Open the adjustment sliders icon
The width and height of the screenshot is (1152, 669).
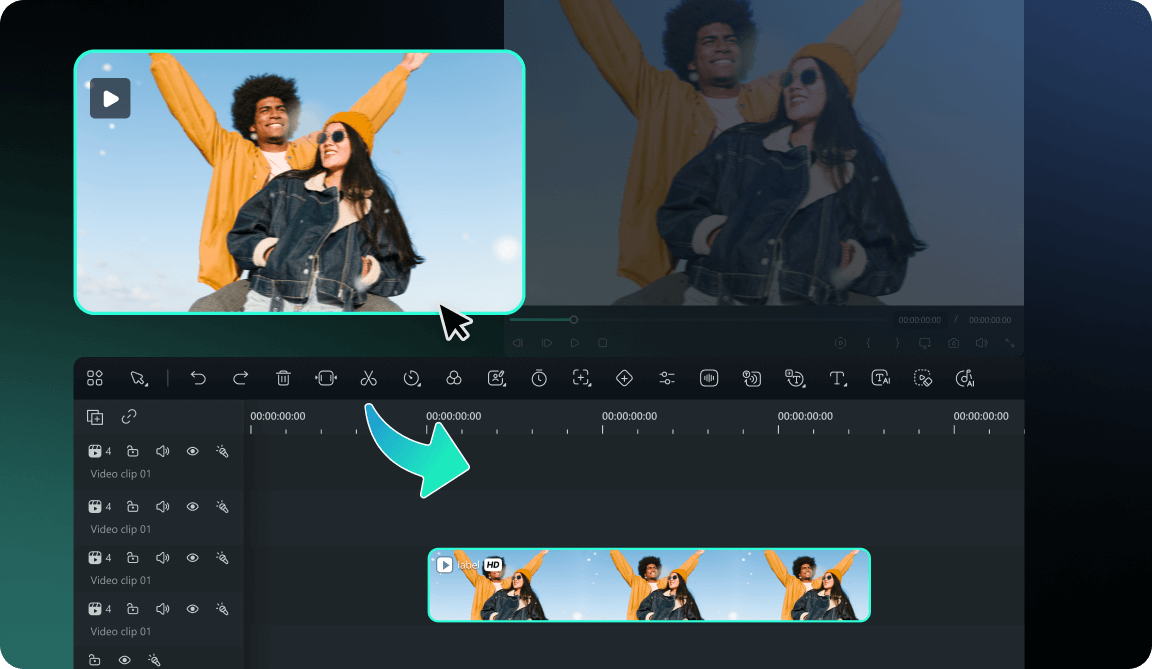click(666, 378)
